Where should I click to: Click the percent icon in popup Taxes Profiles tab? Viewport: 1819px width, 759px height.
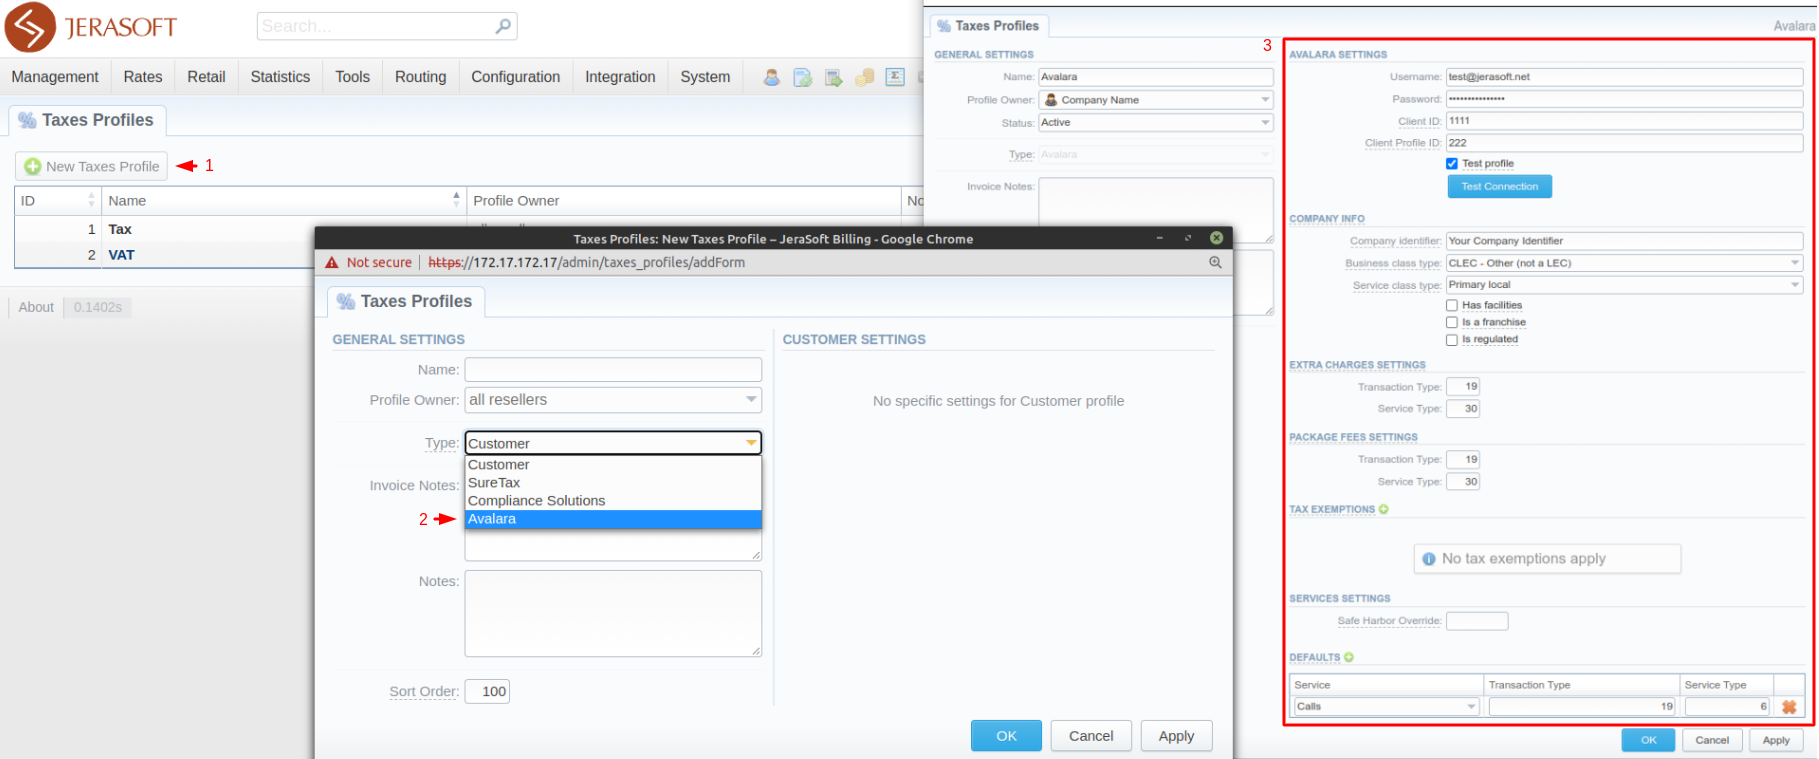click(x=346, y=301)
